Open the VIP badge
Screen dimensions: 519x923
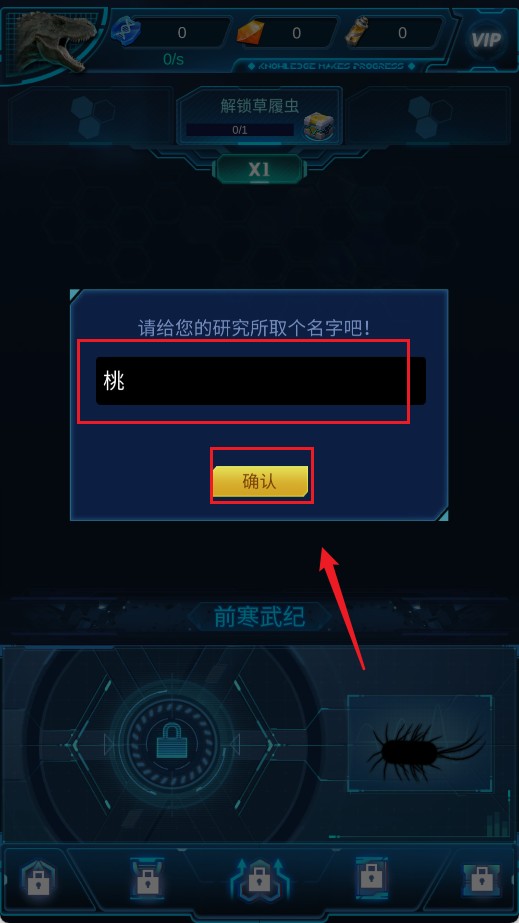pyautogui.click(x=487, y=40)
